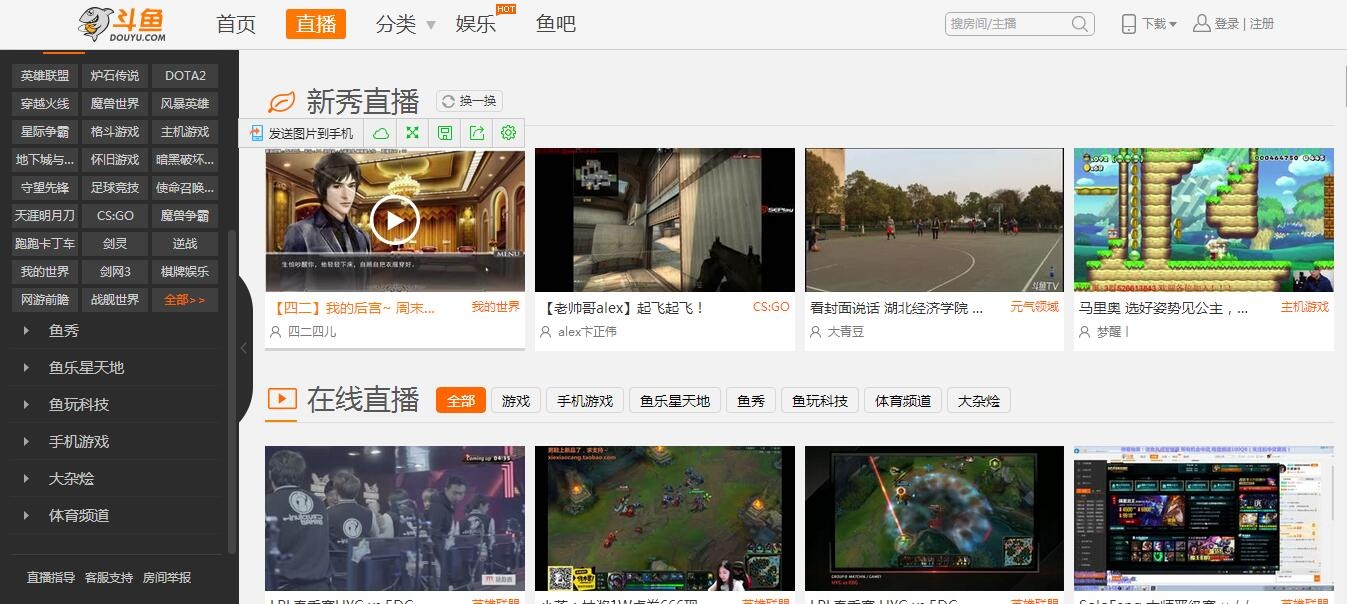Click the 主机游戏 label on Mario card
This screenshot has height=604, width=1347.
point(1305,307)
